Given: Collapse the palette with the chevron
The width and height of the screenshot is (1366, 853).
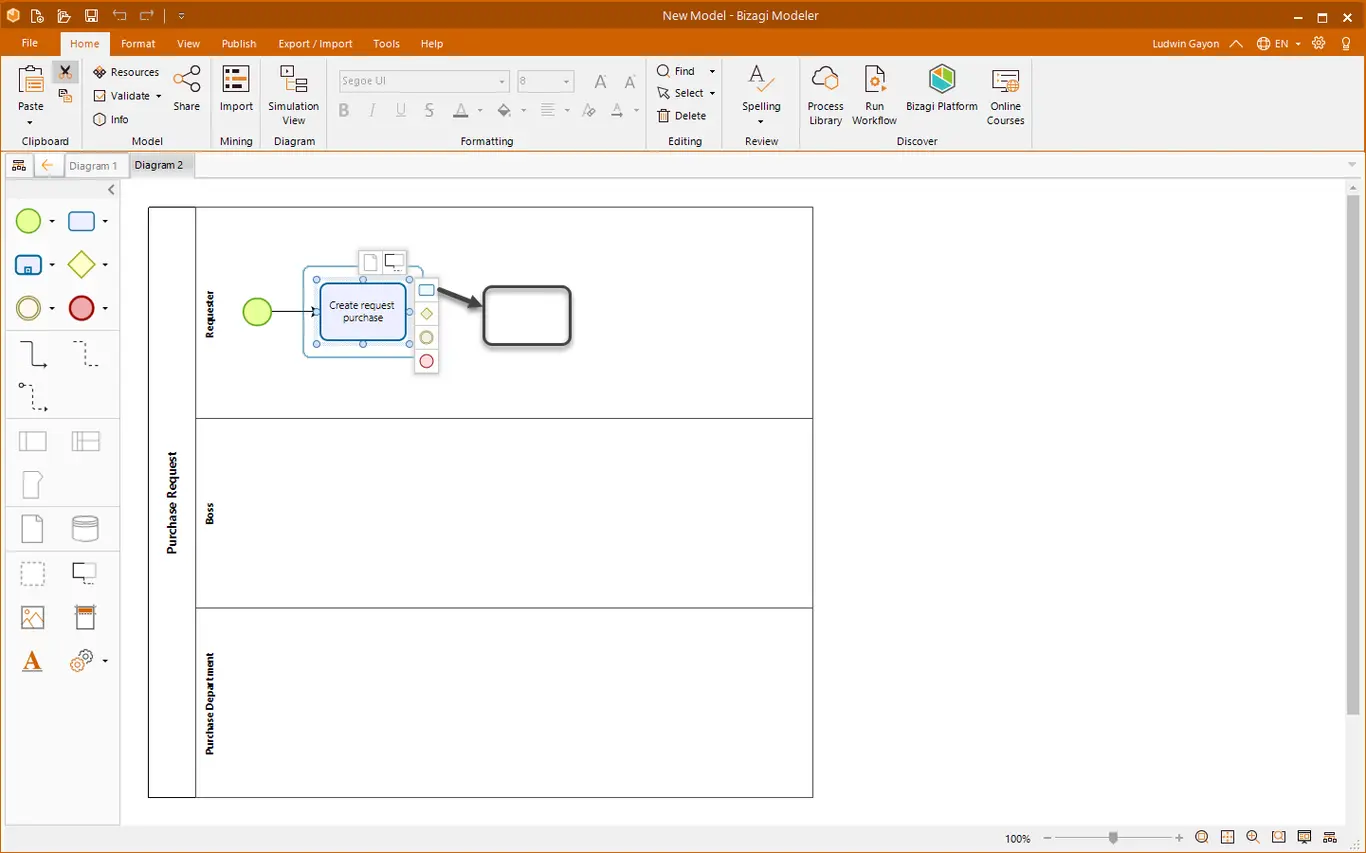Looking at the screenshot, I should click(111, 190).
